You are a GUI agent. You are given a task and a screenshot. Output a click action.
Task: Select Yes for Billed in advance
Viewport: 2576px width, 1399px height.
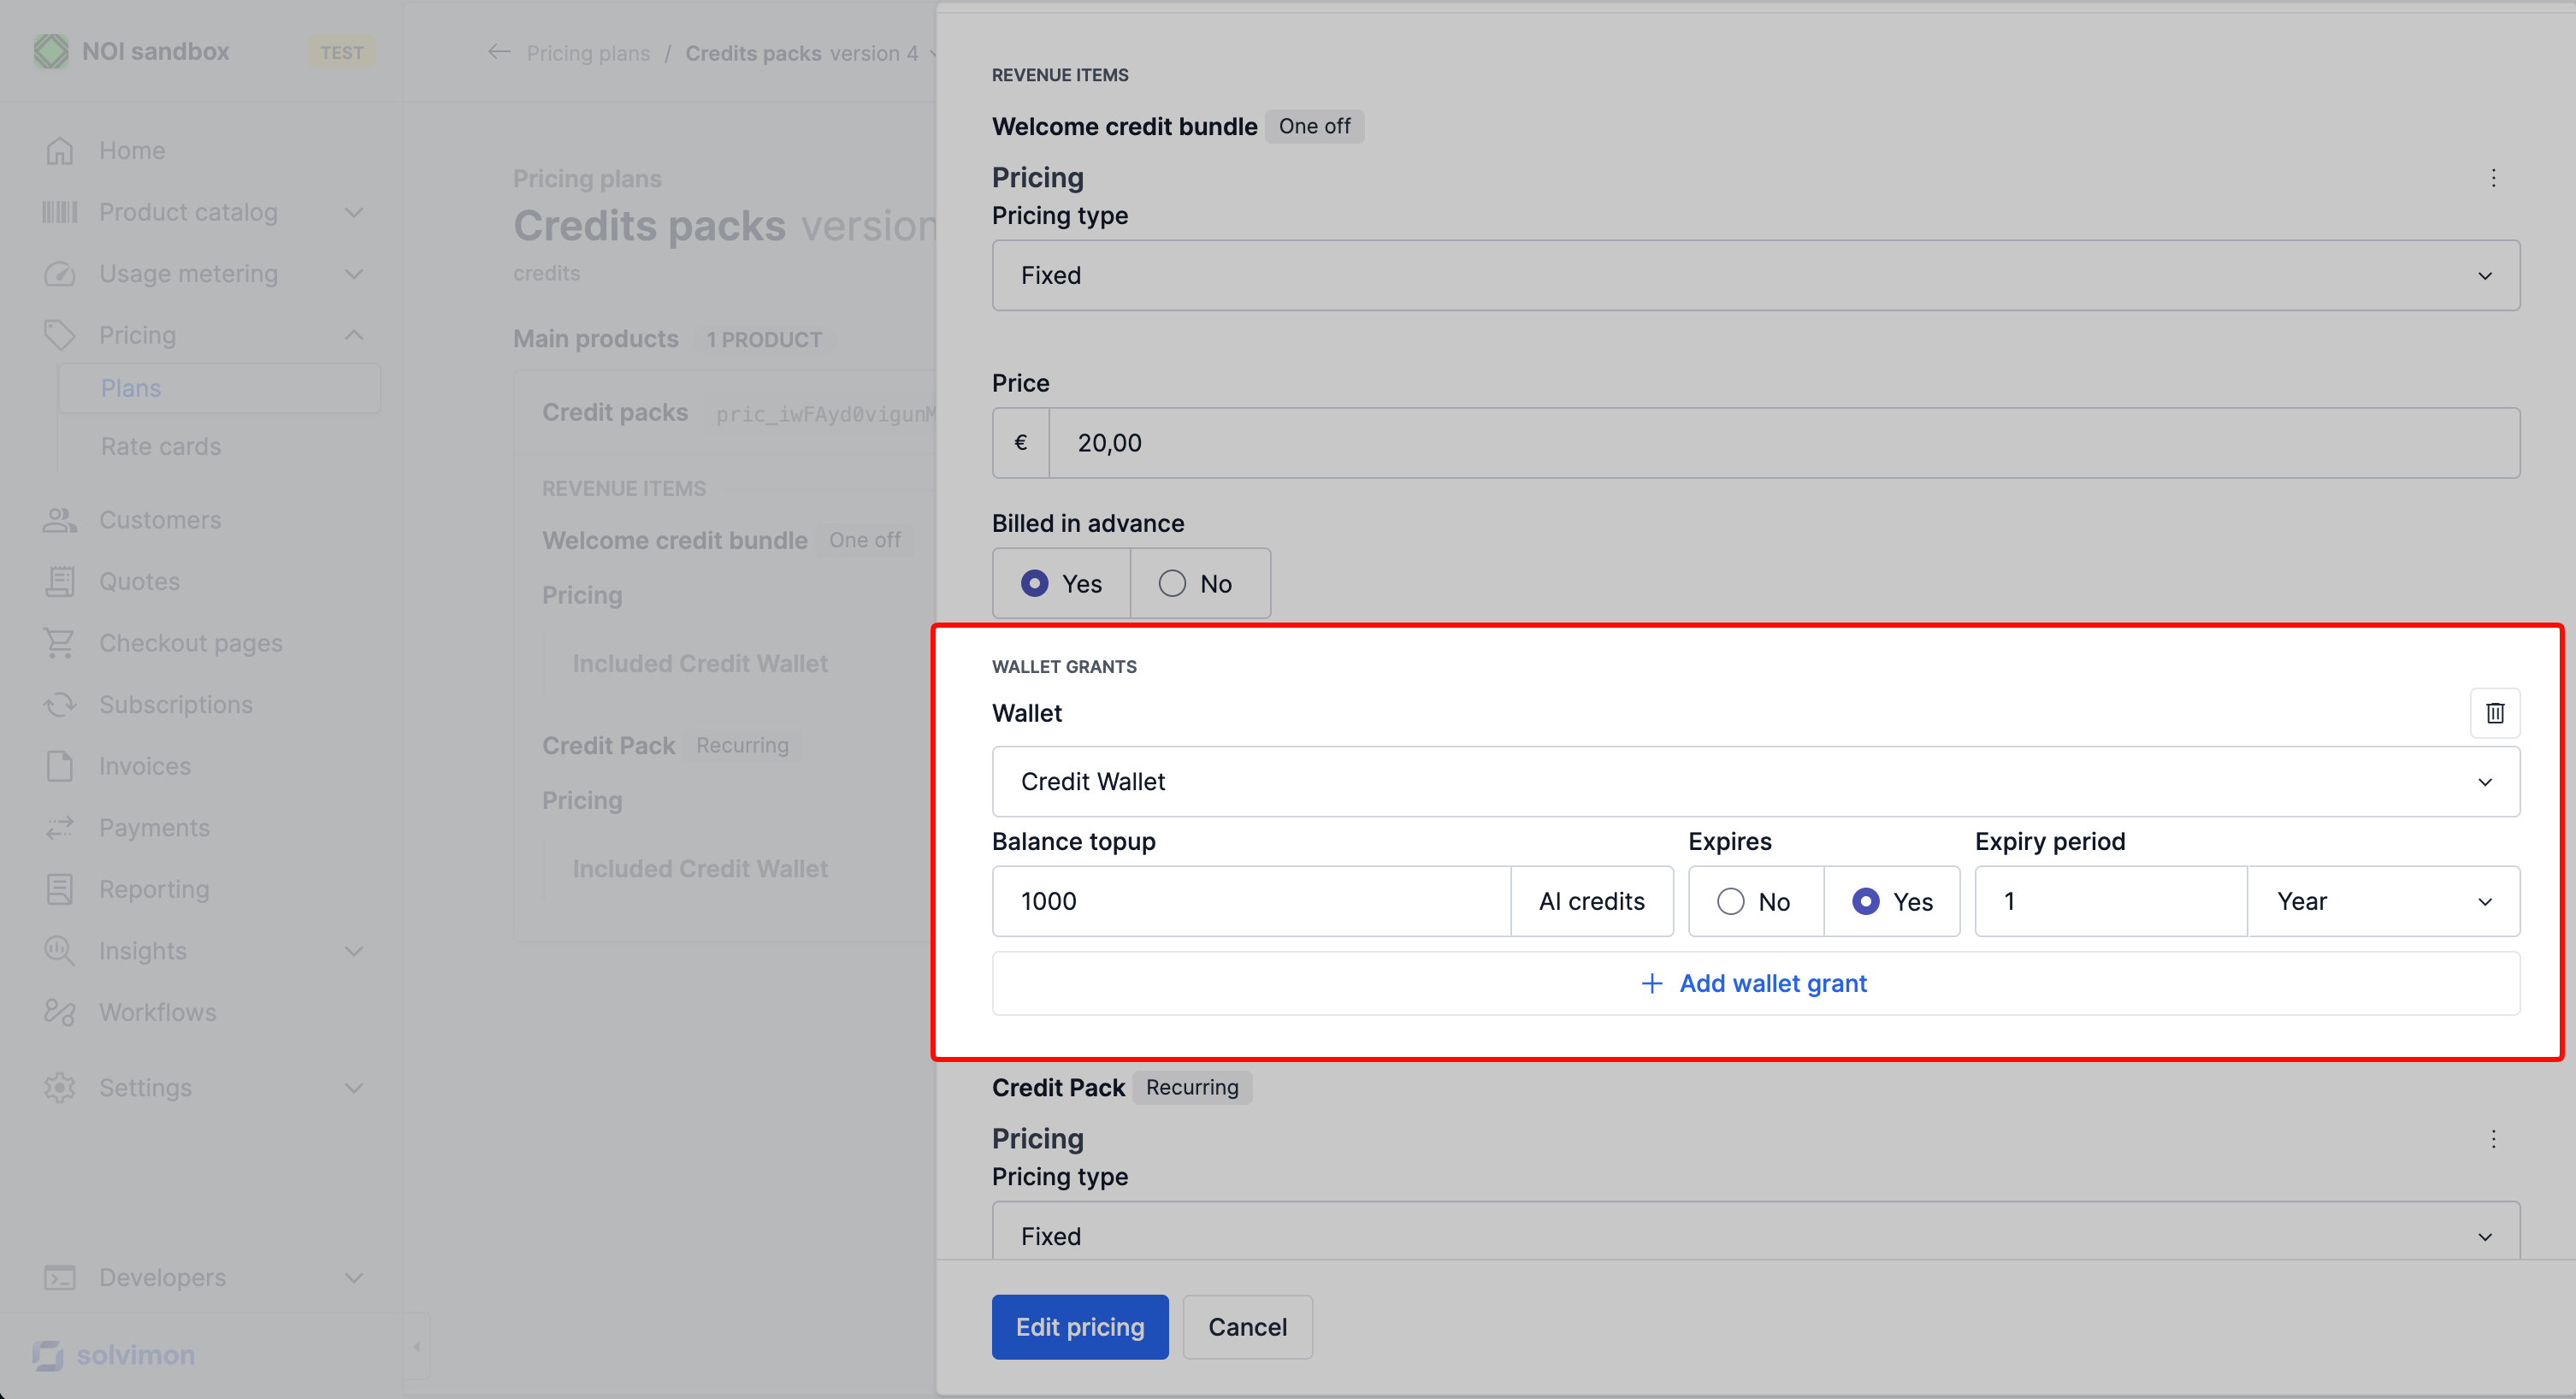1061,583
